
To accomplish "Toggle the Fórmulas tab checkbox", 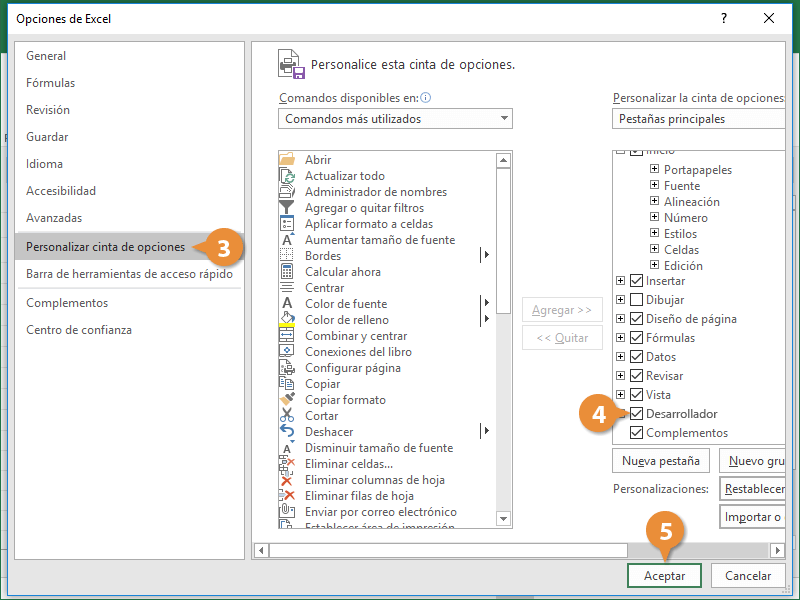I will [636, 337].
